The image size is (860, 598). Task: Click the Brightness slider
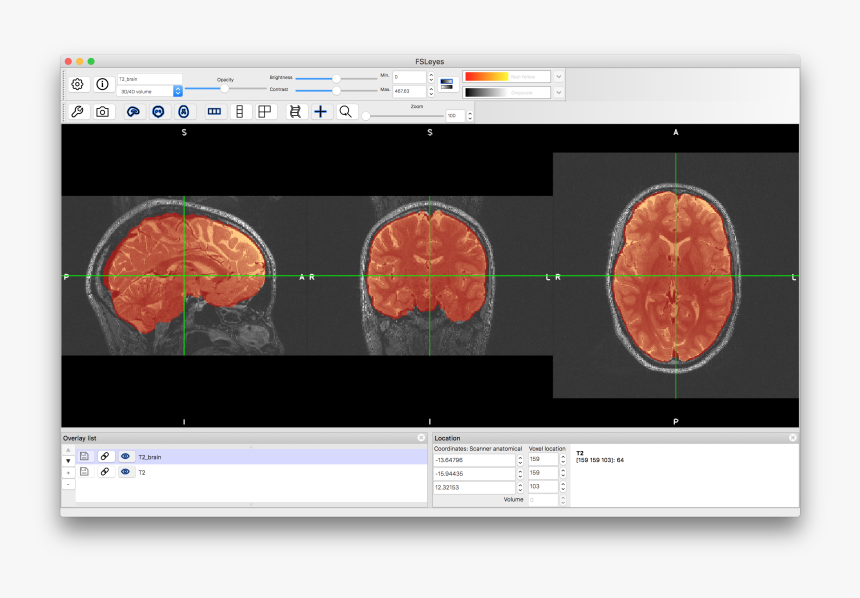pyautogui.click(x=336, y=77)
